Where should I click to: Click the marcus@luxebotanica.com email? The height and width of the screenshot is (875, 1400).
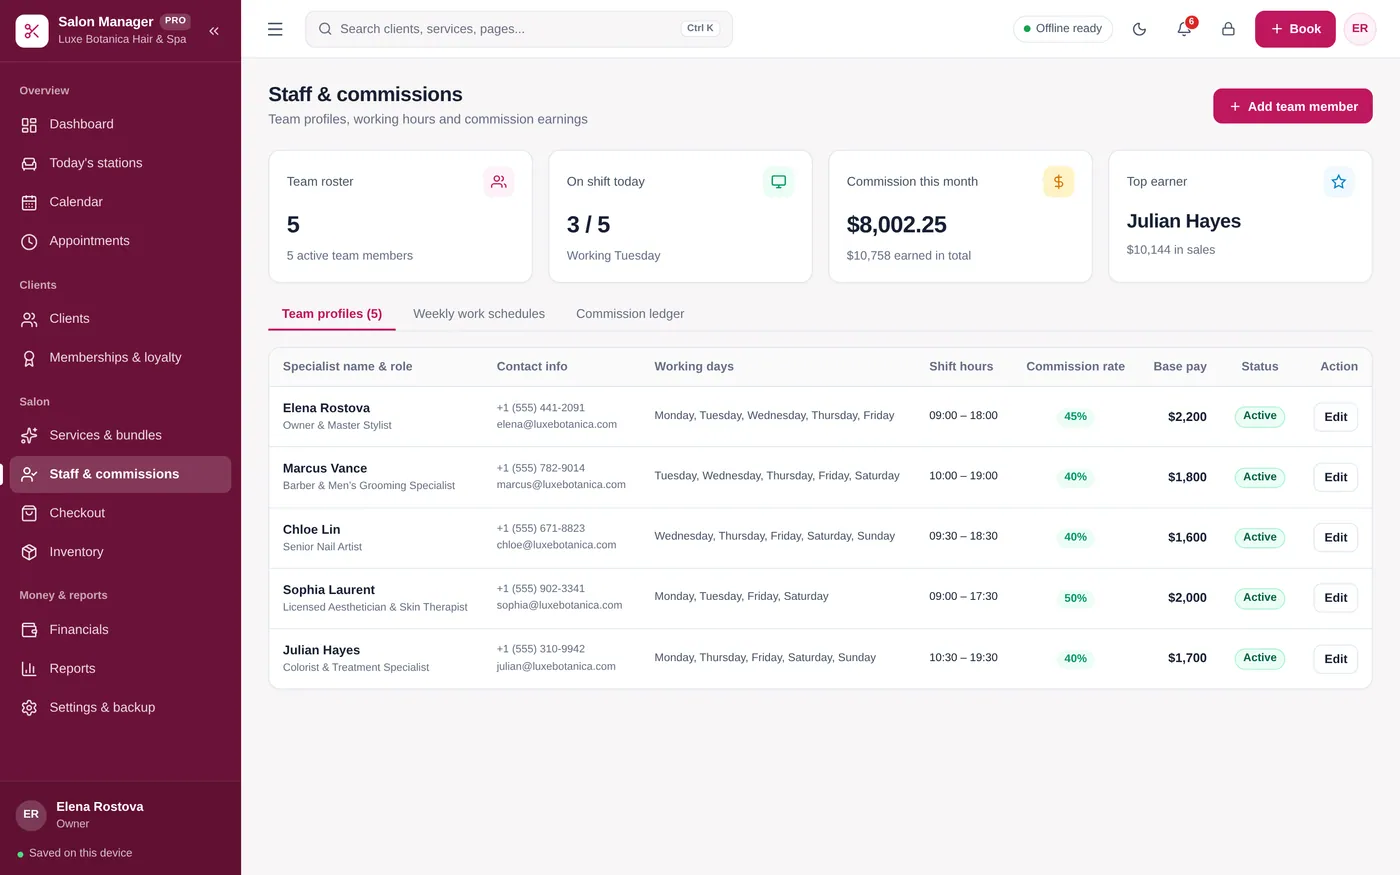(561, 485)
